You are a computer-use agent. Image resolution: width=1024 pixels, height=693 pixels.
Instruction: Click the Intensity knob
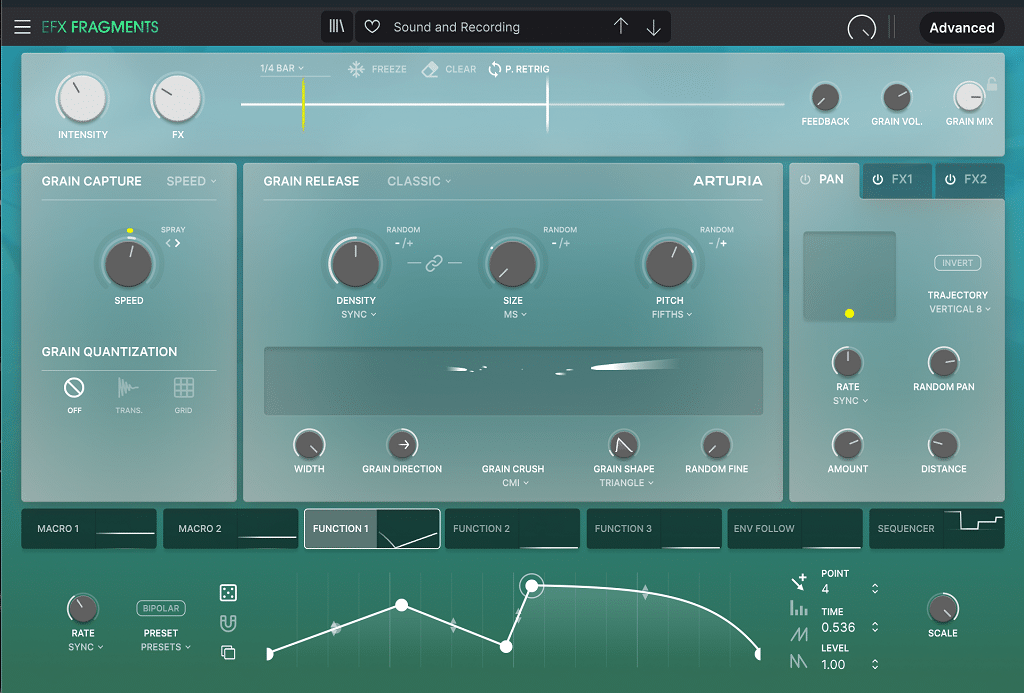(x=82, y=99)
